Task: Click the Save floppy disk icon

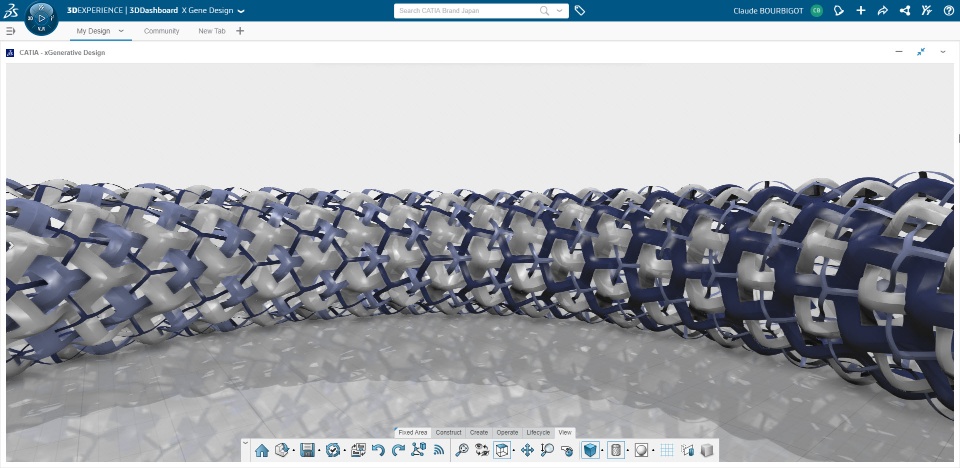Action: tap(307, 450)
